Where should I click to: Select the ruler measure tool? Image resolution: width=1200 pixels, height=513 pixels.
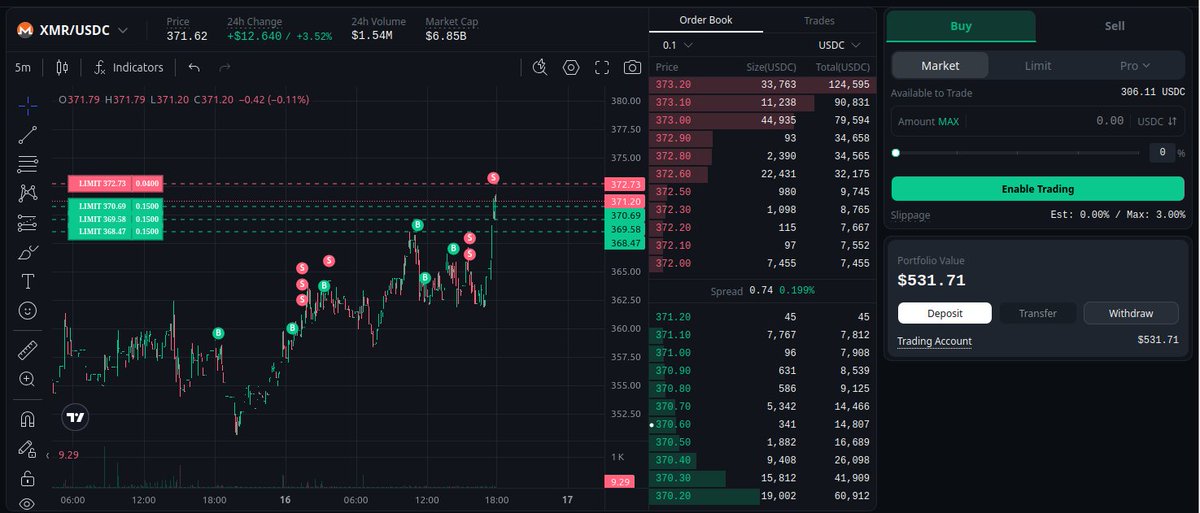[x=28, y=350]
